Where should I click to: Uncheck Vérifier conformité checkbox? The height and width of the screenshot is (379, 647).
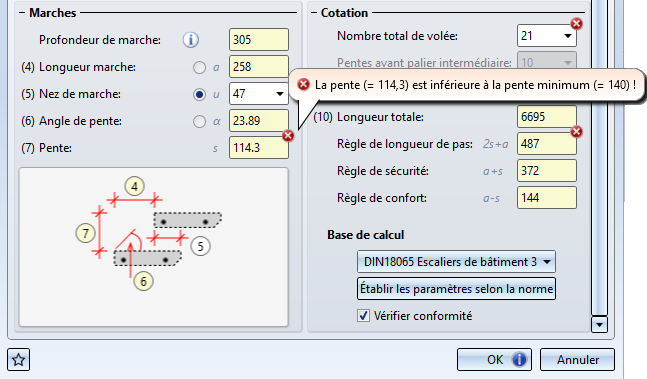(x=363, y=316)
